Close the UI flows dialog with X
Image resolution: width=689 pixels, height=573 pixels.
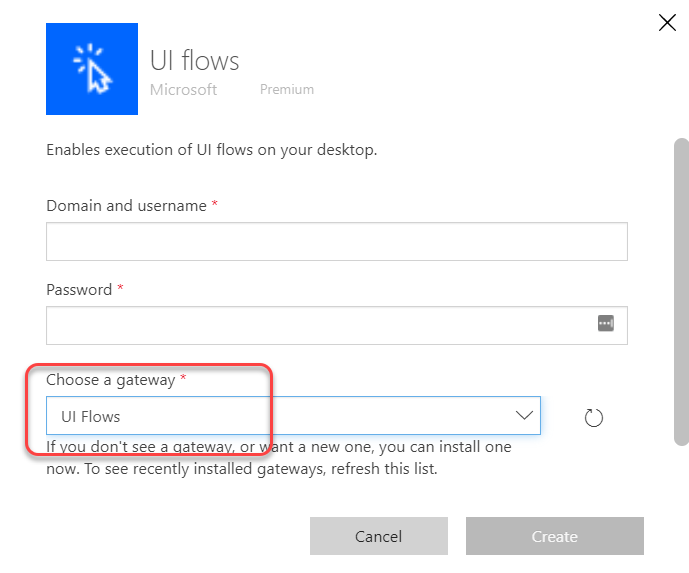tap(667, 22)
